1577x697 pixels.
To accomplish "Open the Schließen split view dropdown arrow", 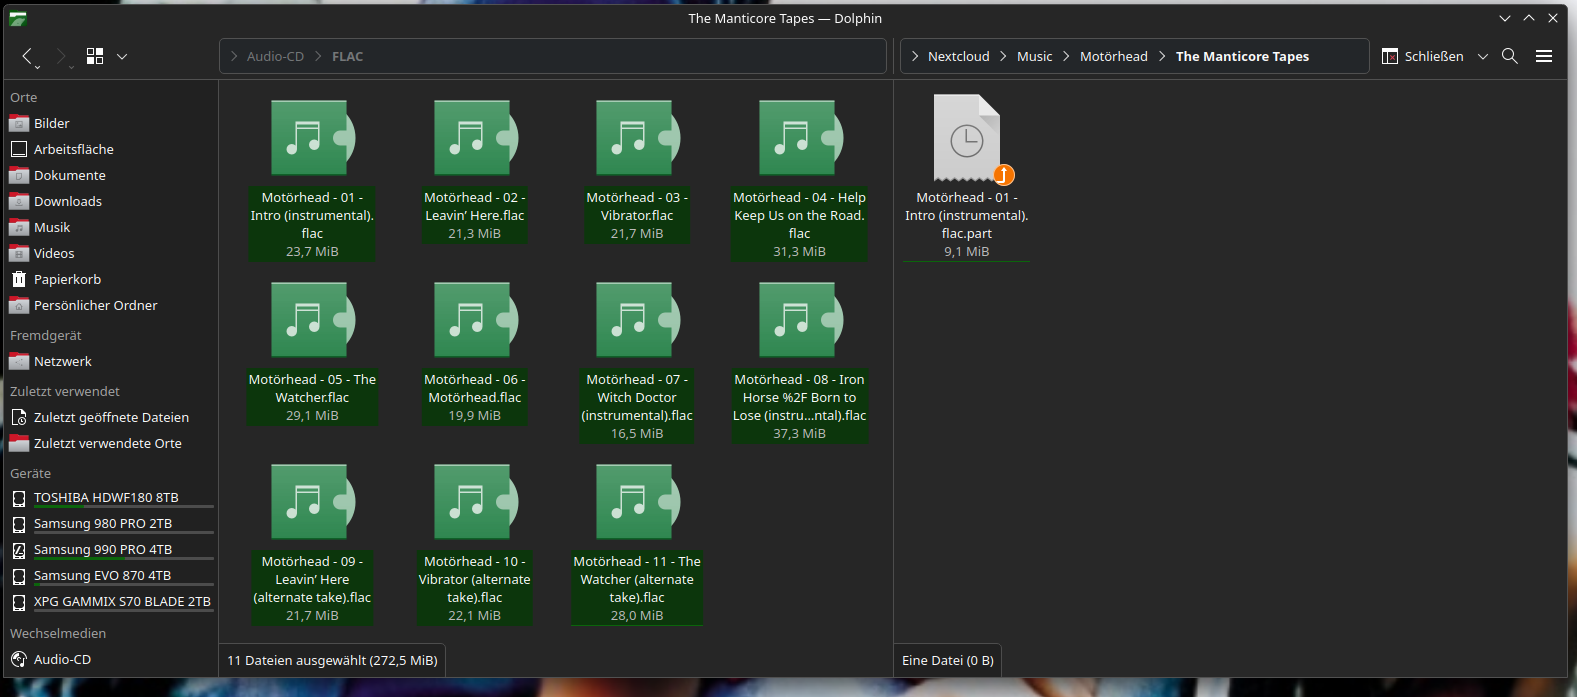I will point(1483,56).
